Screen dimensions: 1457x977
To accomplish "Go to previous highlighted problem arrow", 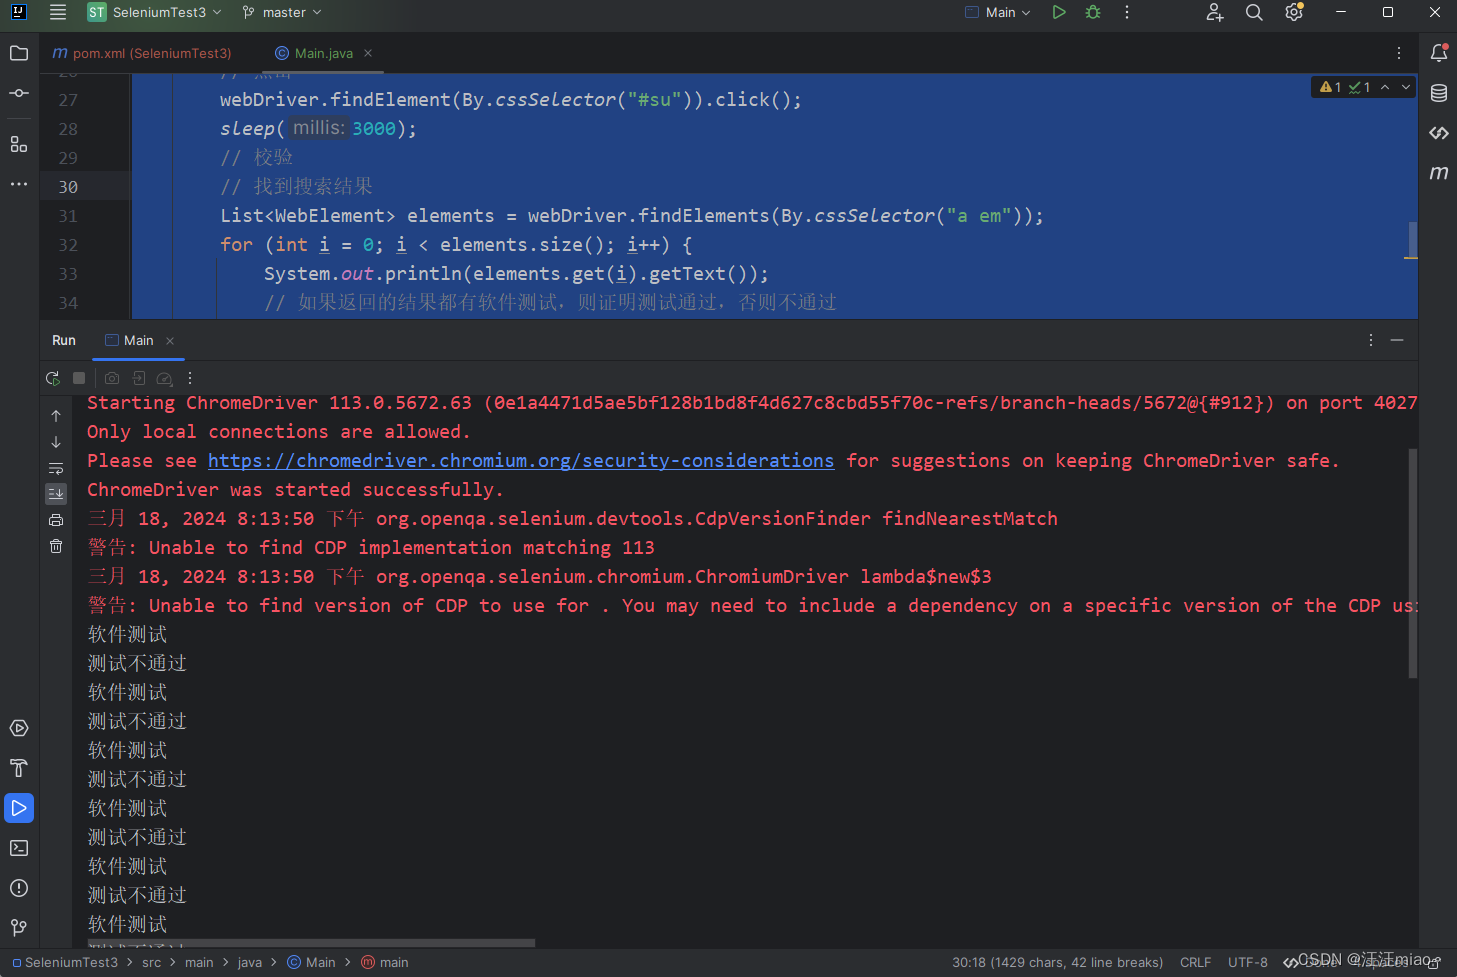I will click(x=1385, y=87).
